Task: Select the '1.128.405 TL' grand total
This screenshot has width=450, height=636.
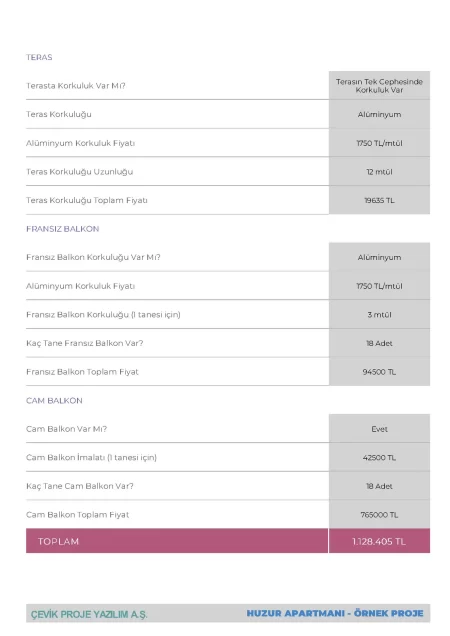Action: pos(379,541)
